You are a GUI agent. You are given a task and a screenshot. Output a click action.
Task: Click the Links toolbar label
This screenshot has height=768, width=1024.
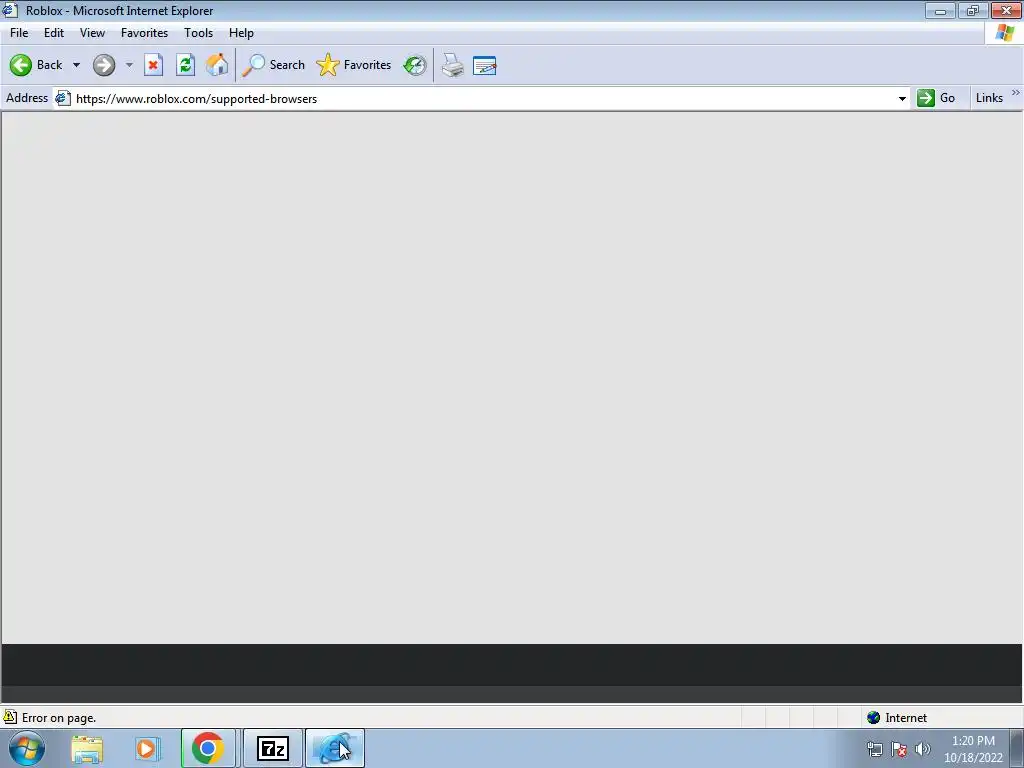989,98
